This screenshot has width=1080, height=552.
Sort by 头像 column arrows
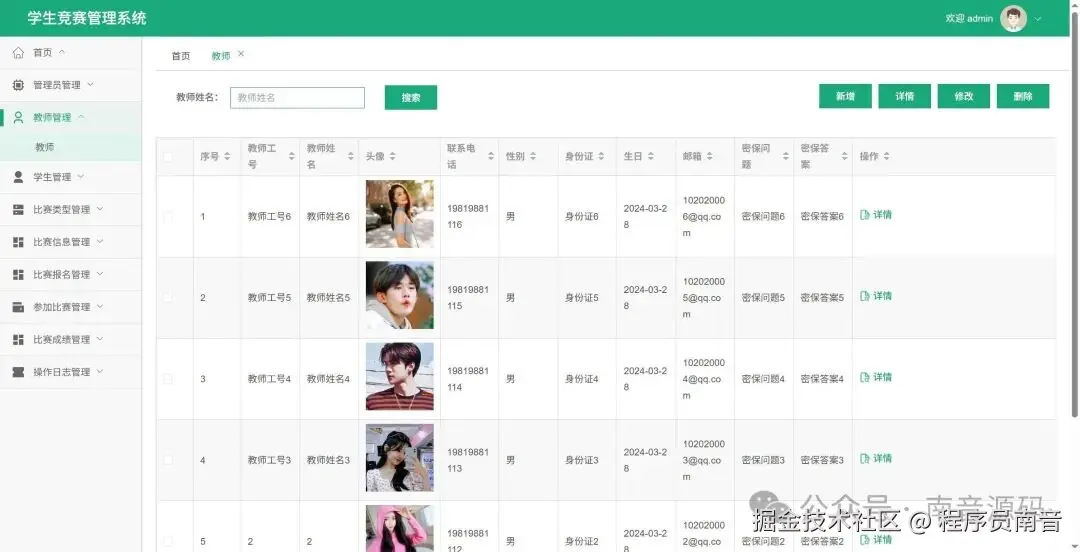[393, 156]
